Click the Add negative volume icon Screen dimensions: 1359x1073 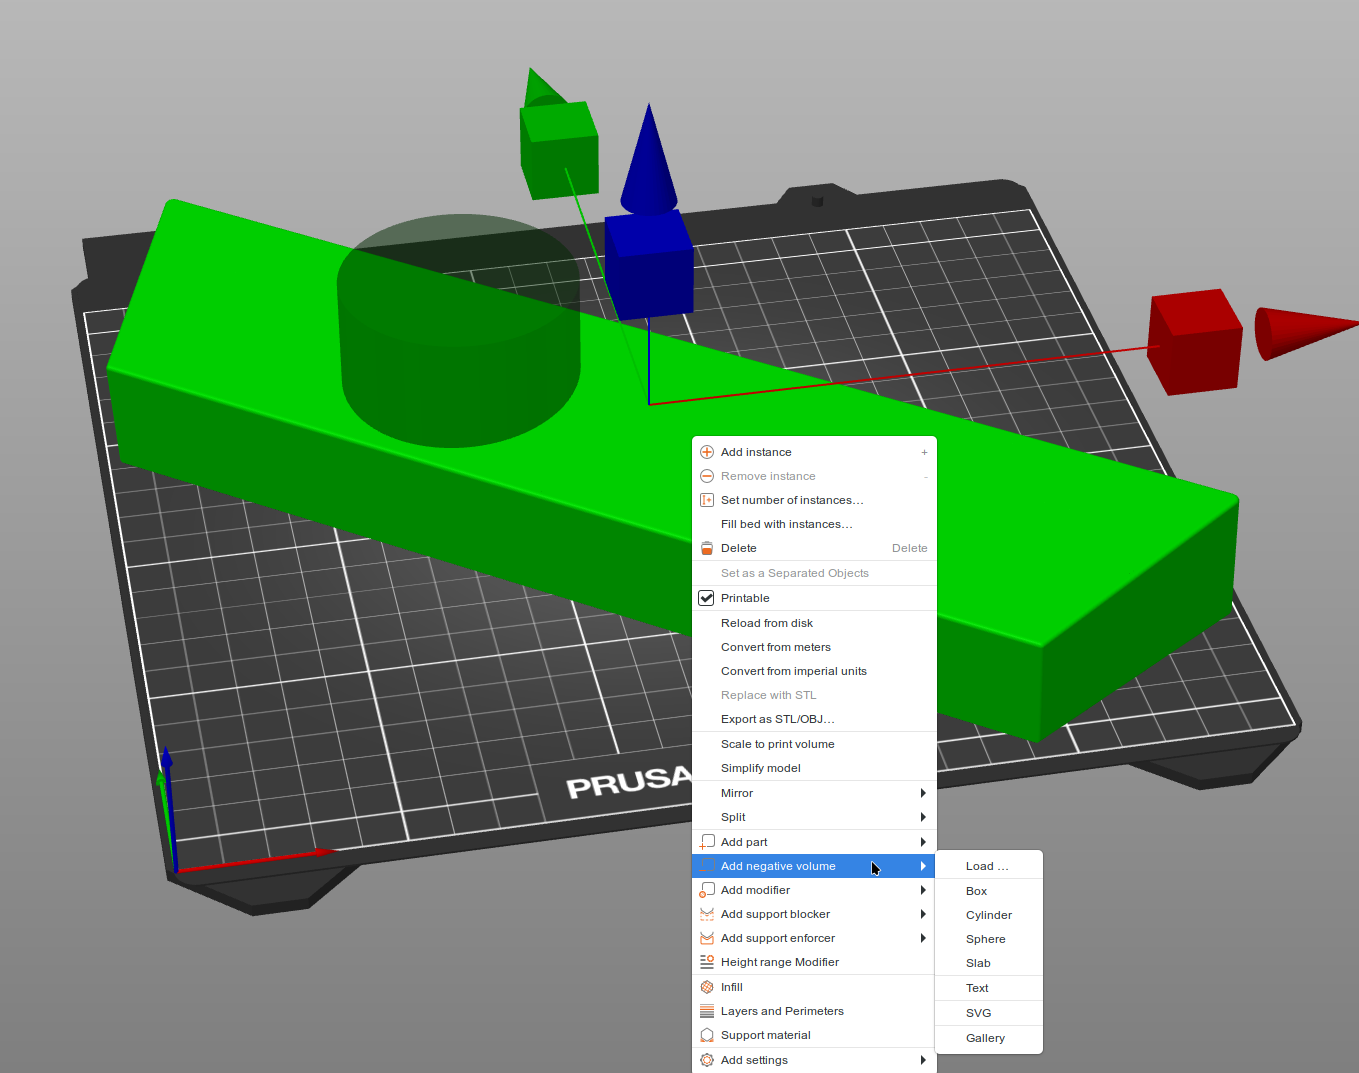[707, 866]
